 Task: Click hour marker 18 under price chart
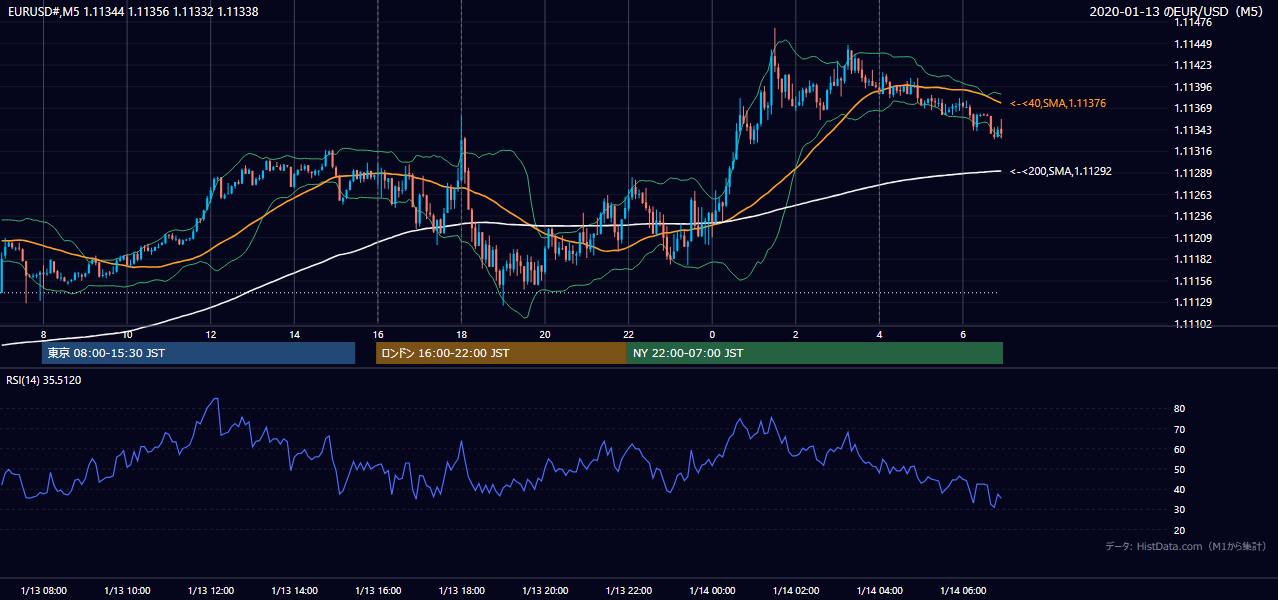pyautogui.click(x=461, y=334)
